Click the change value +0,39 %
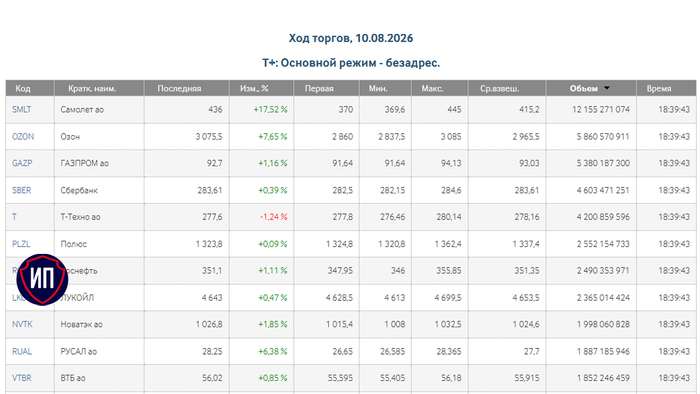This screenshot has height=394, width=700. [x=273, y=190]
